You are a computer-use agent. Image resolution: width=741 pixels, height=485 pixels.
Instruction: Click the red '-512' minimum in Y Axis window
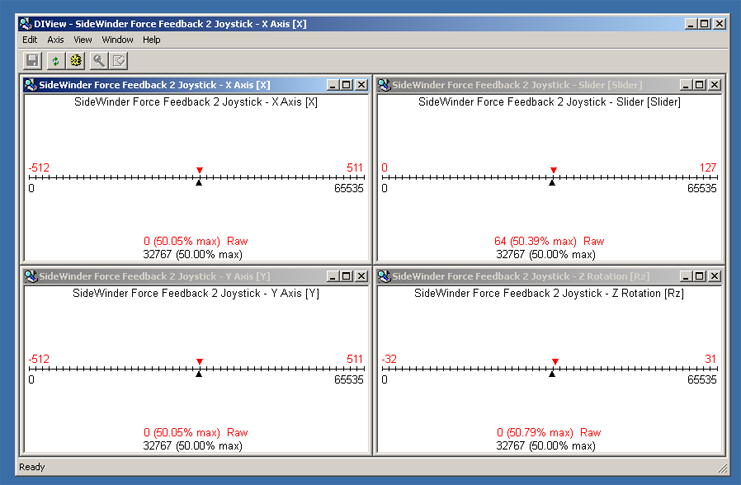tap(39, 359)
